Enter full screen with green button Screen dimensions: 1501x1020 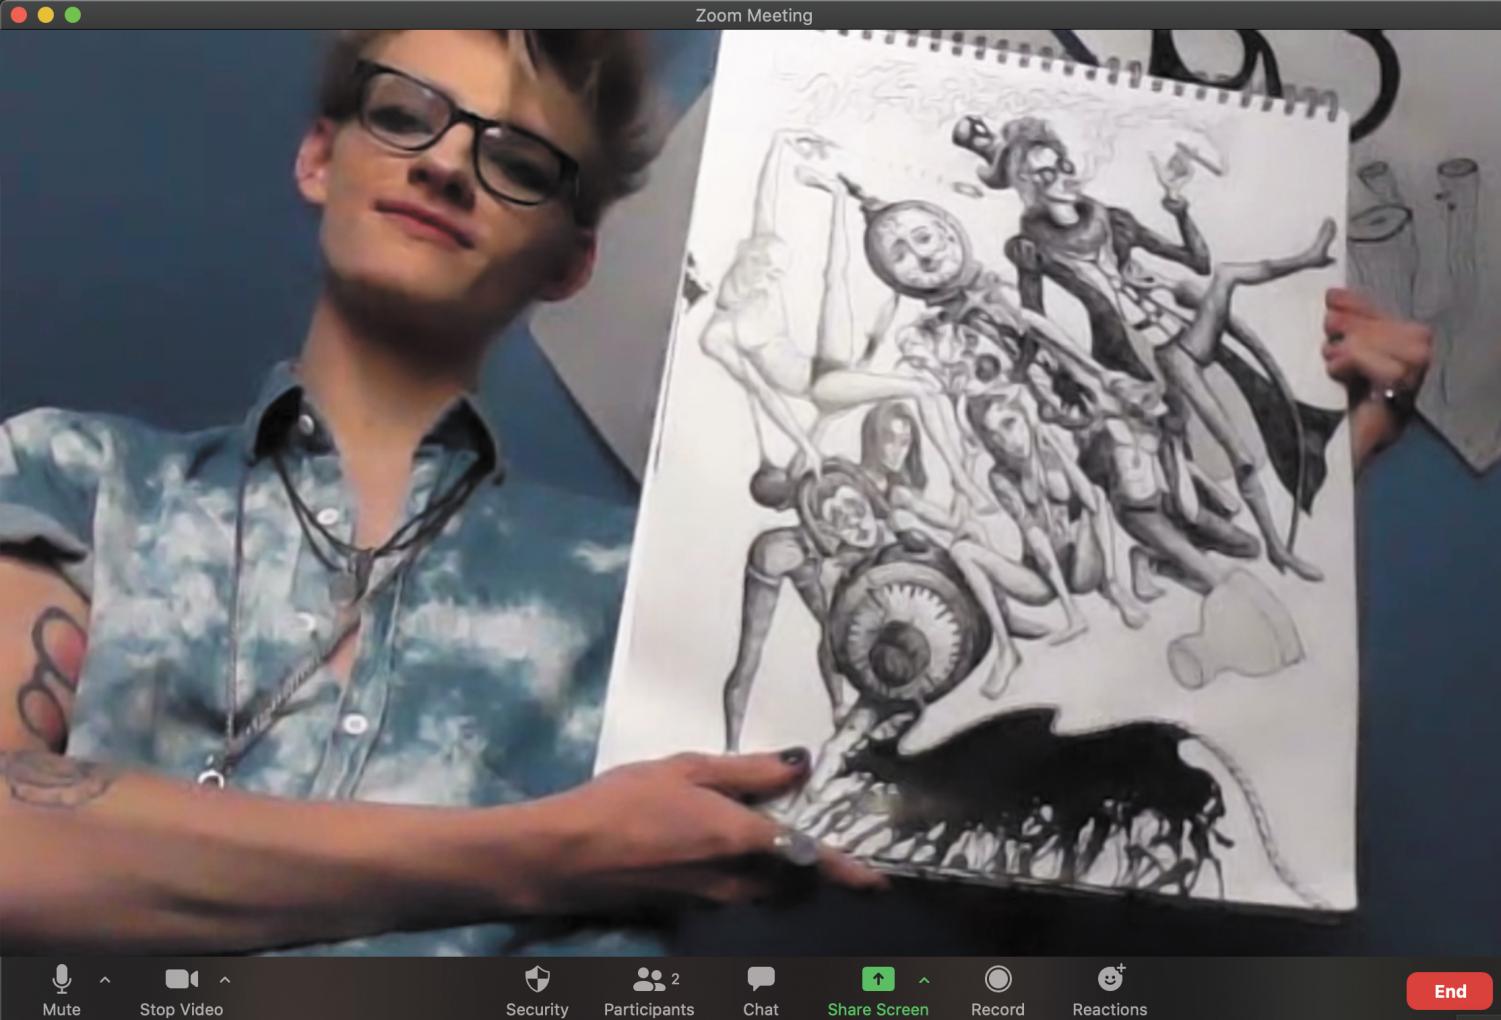[72, 15]
